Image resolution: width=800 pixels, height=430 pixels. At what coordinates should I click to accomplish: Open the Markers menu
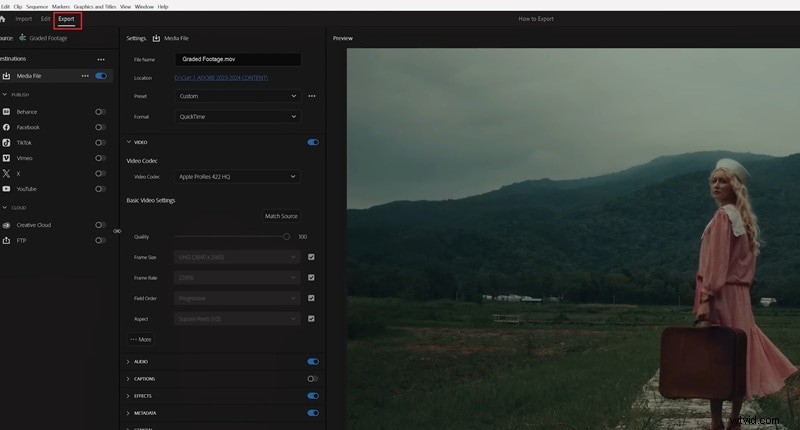click(x=61, y=7)
